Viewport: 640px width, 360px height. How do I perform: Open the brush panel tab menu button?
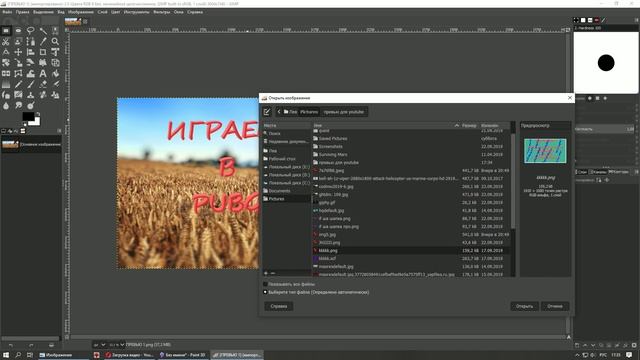[x=636, y=20]
